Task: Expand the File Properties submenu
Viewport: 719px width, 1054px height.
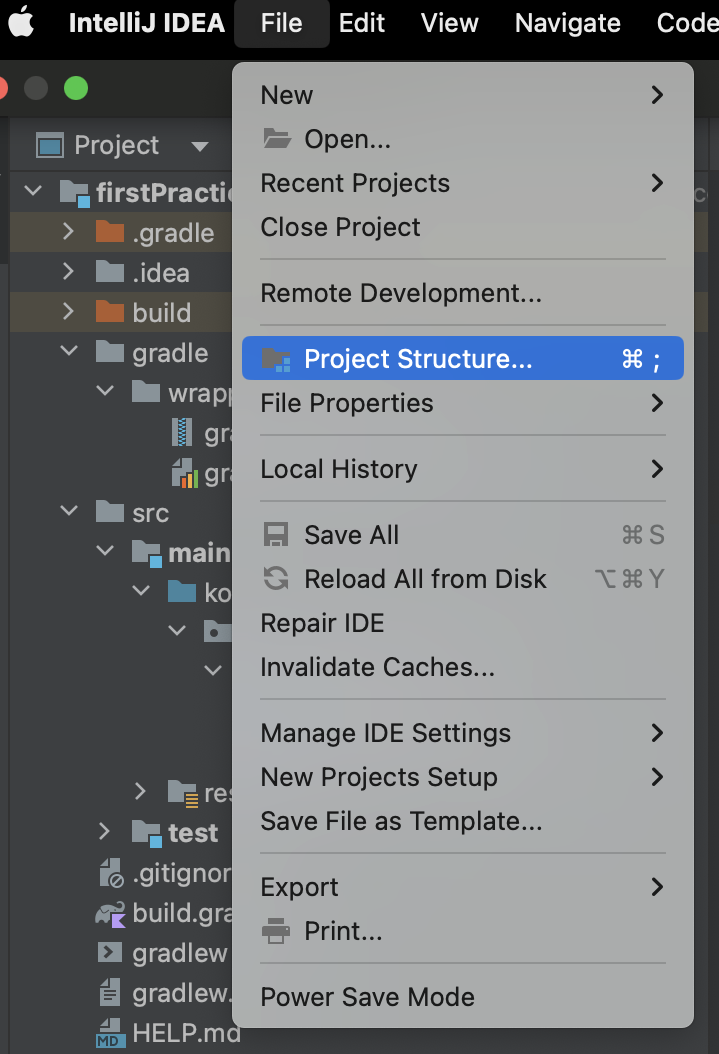Action: (x=462, y=403)
